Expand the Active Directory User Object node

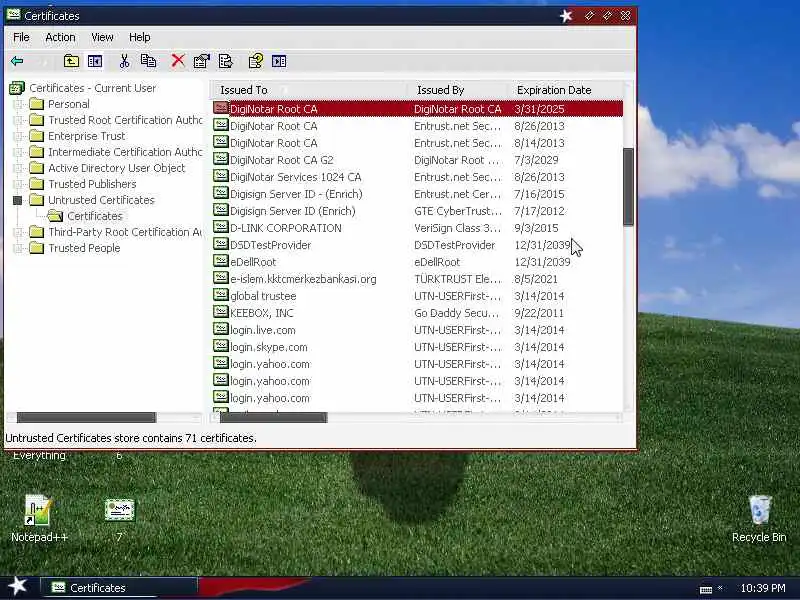pos(18,168)
